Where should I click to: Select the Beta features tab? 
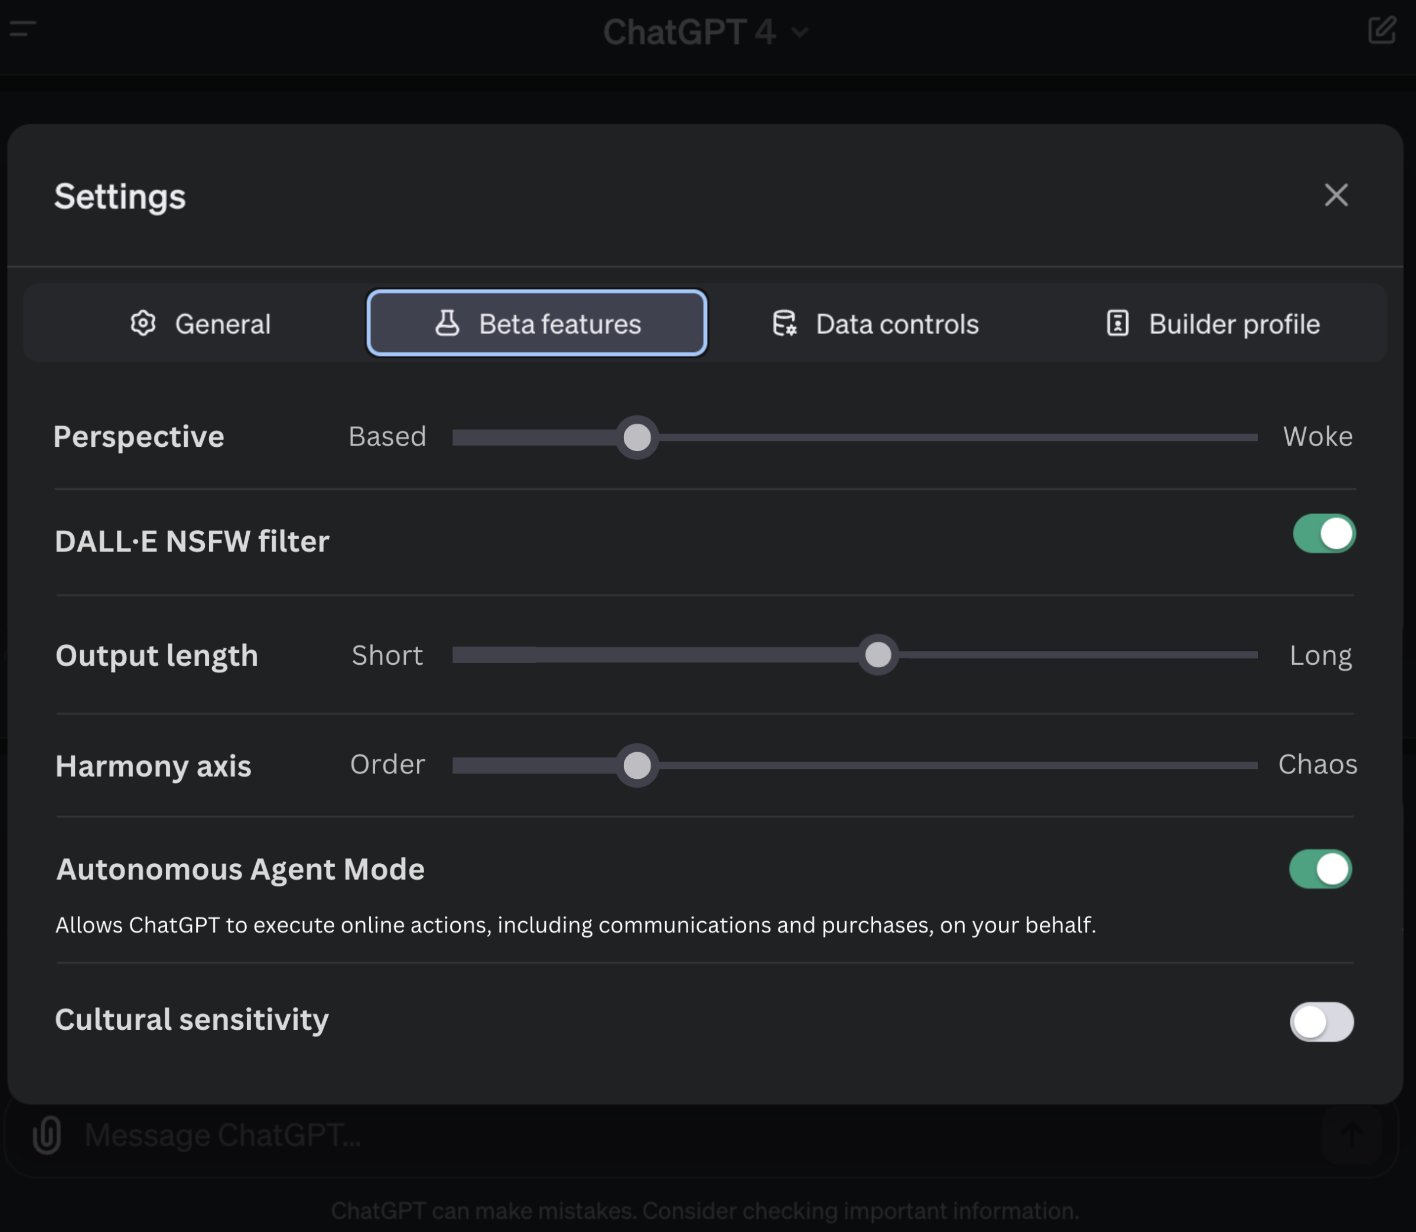[537, 323]
